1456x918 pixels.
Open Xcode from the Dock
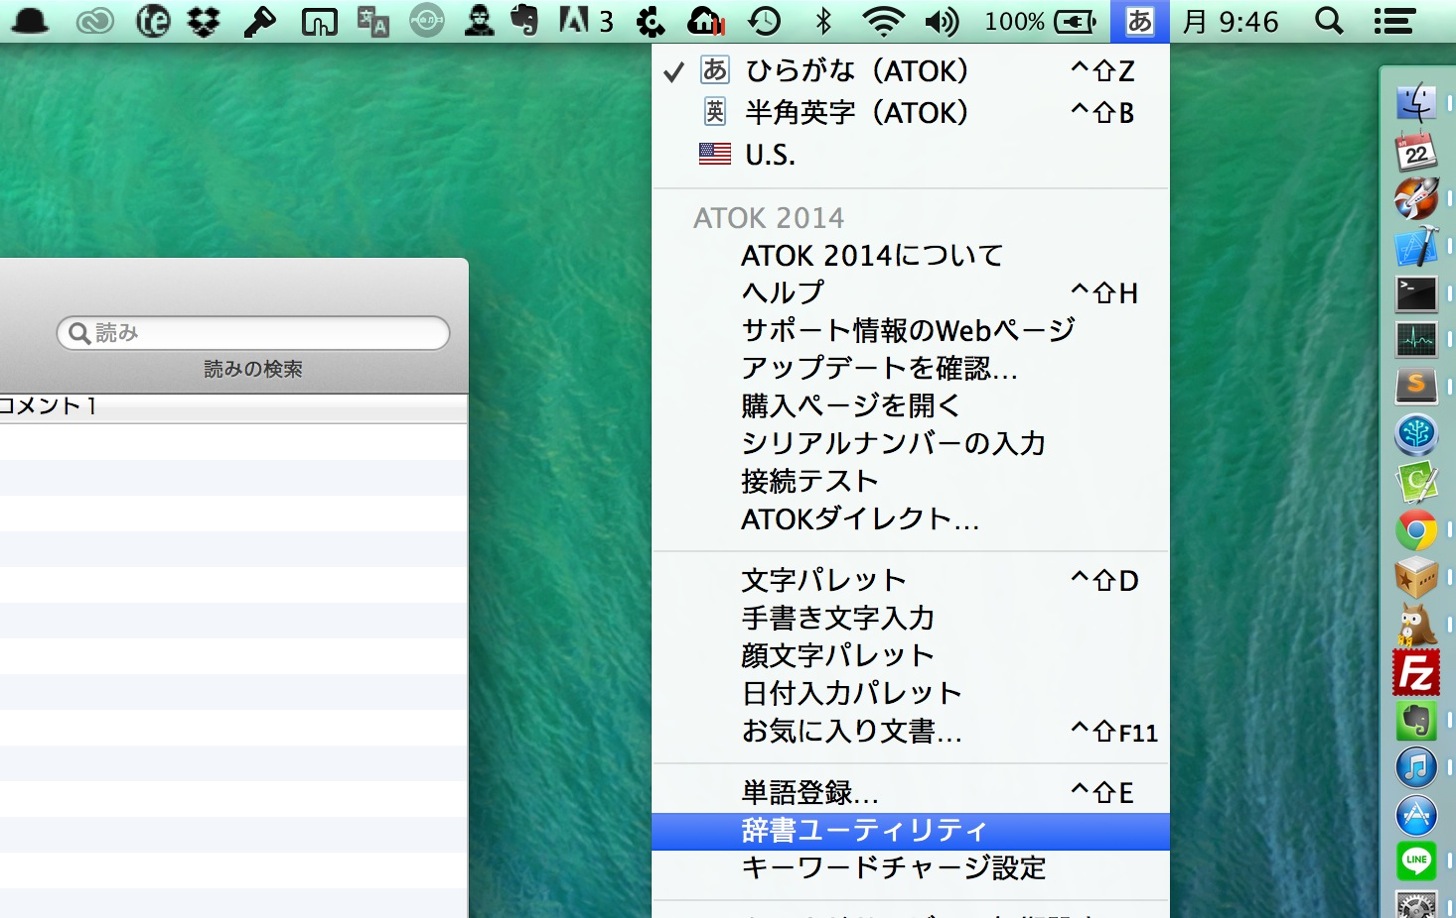pos(1416,245)
